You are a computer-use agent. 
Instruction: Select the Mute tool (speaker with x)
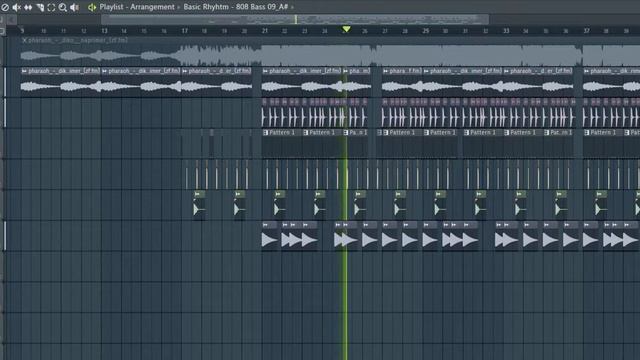(17, 7)
